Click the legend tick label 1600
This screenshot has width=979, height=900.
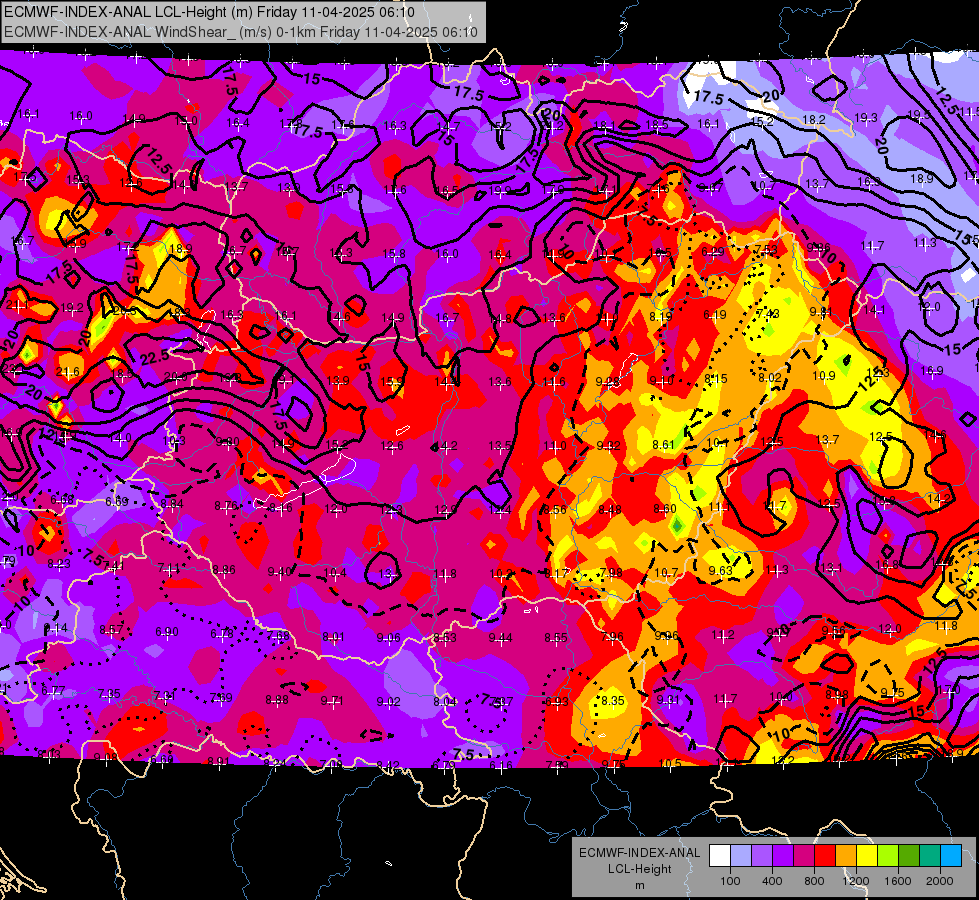(x=898, y=881)
